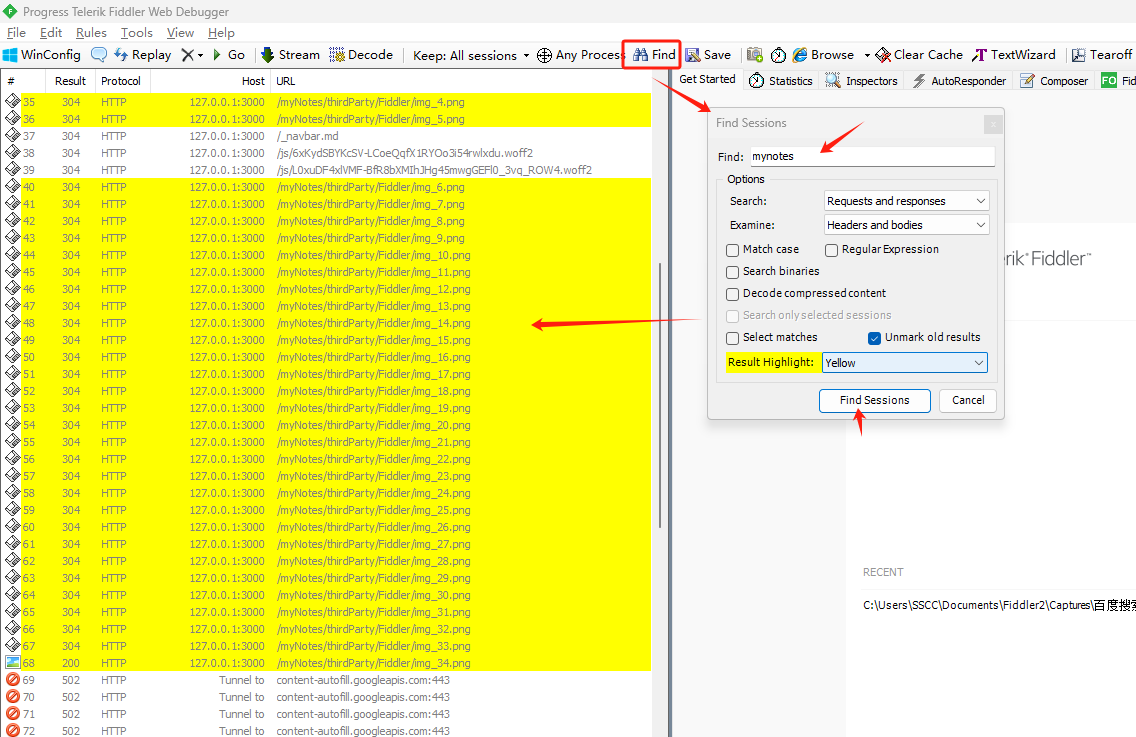Click blocked icon of session 72
Image resolution: width=1136 pixels, height=737 pixels.
[x=12, y=730]
